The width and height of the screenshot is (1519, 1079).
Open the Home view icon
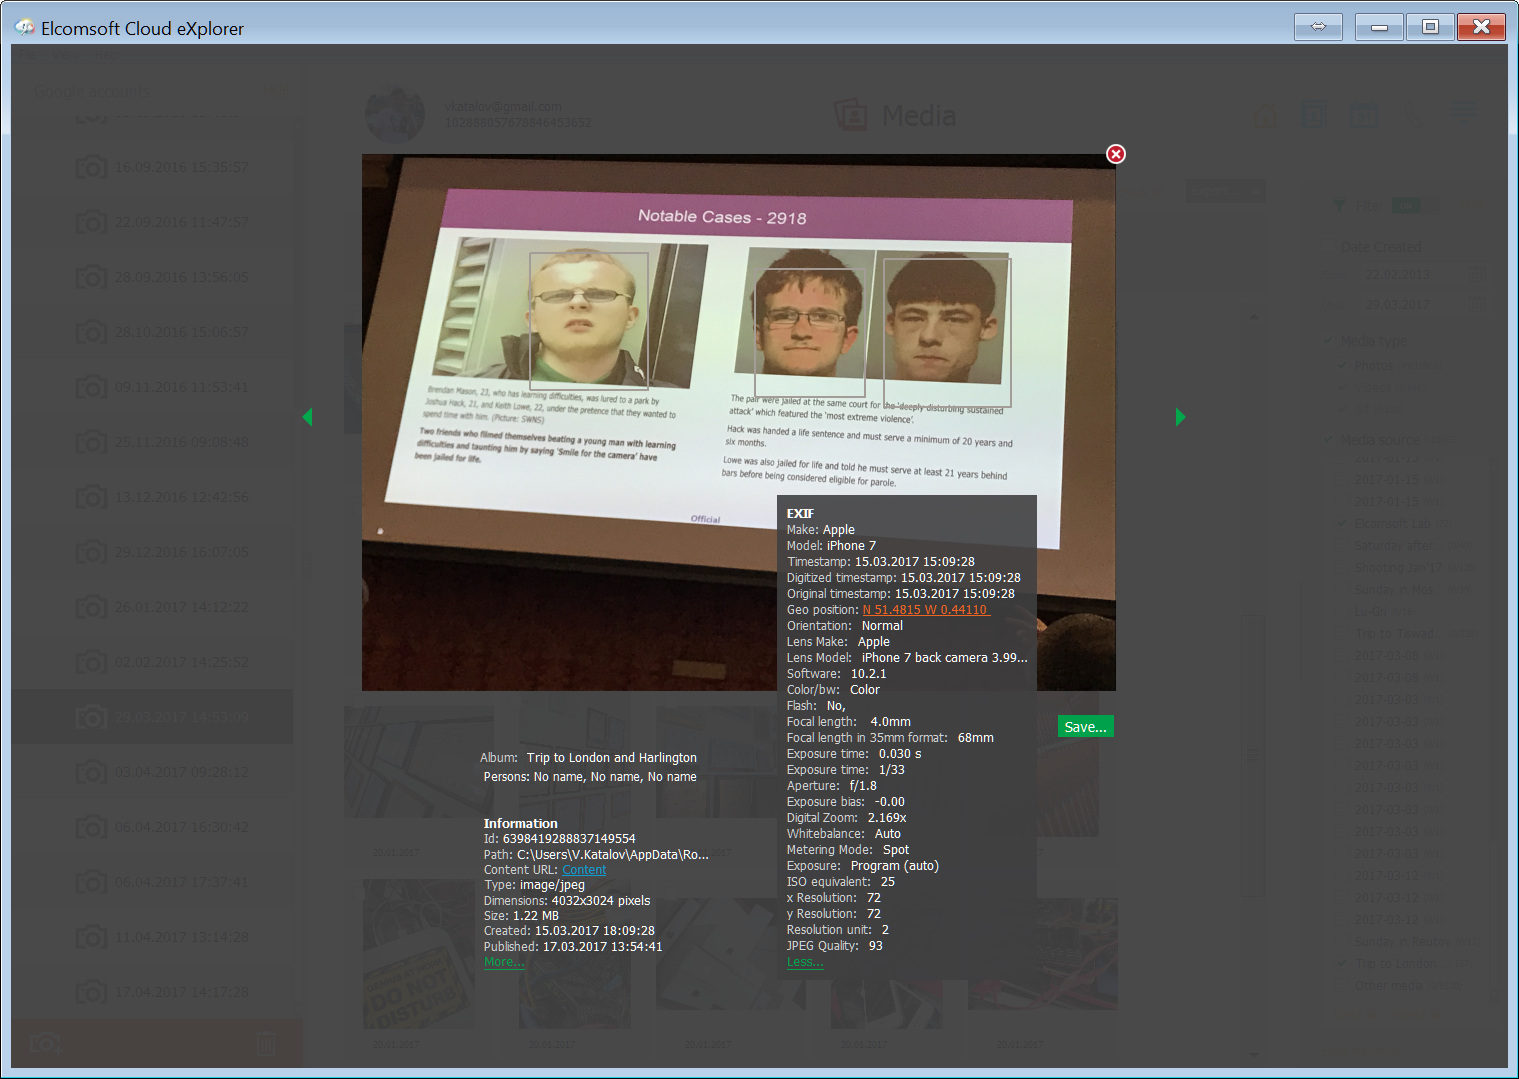click(1265, 114)
